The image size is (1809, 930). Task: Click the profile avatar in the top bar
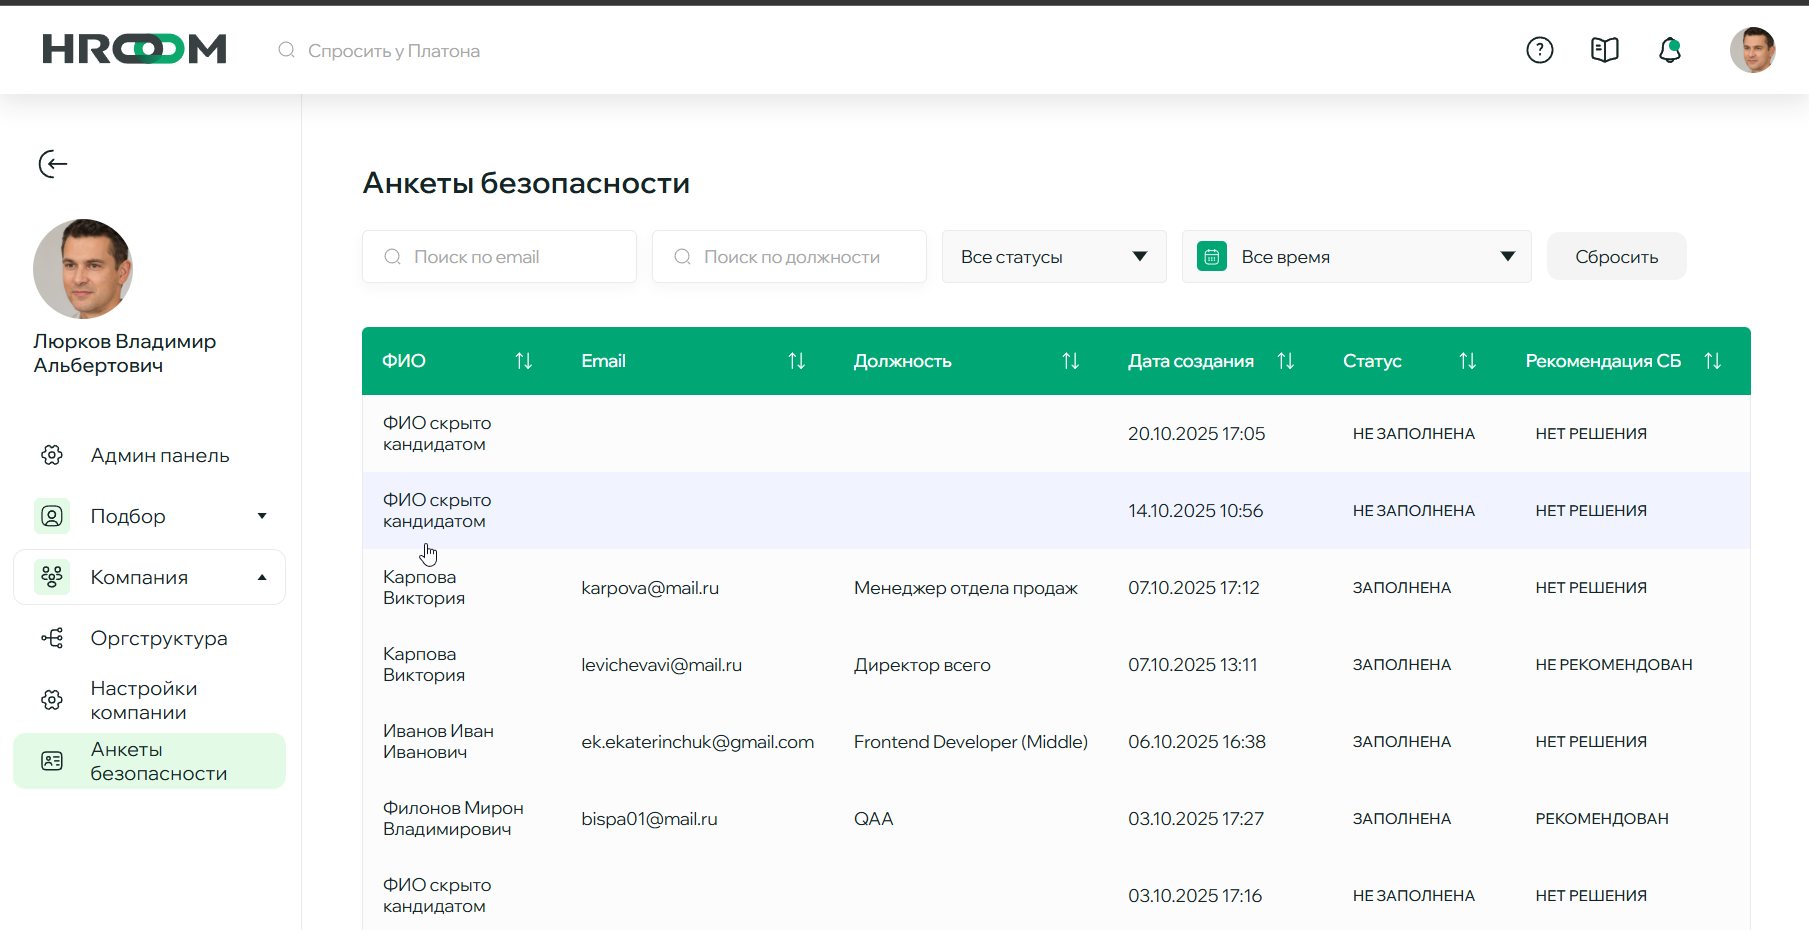click(x=1754, y=50)
